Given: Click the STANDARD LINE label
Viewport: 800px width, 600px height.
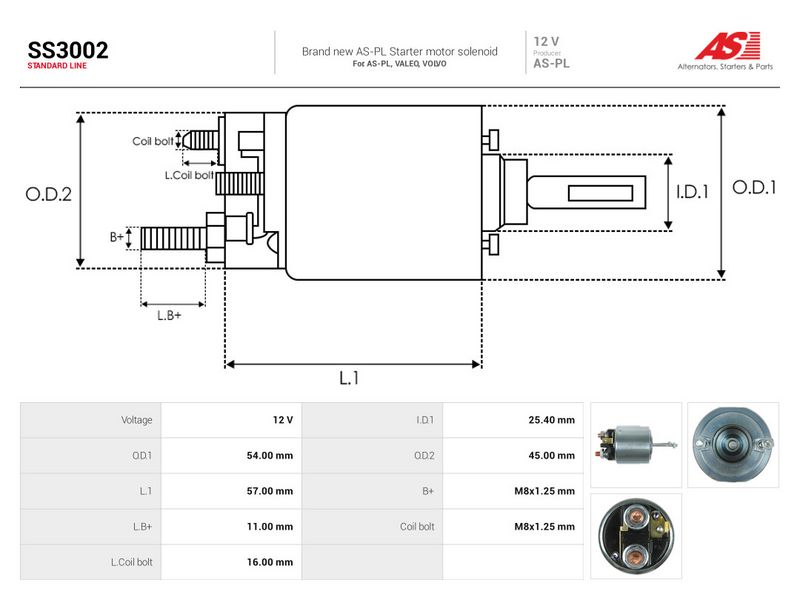Looking at the screenshot, I should (x=57, y=66).
